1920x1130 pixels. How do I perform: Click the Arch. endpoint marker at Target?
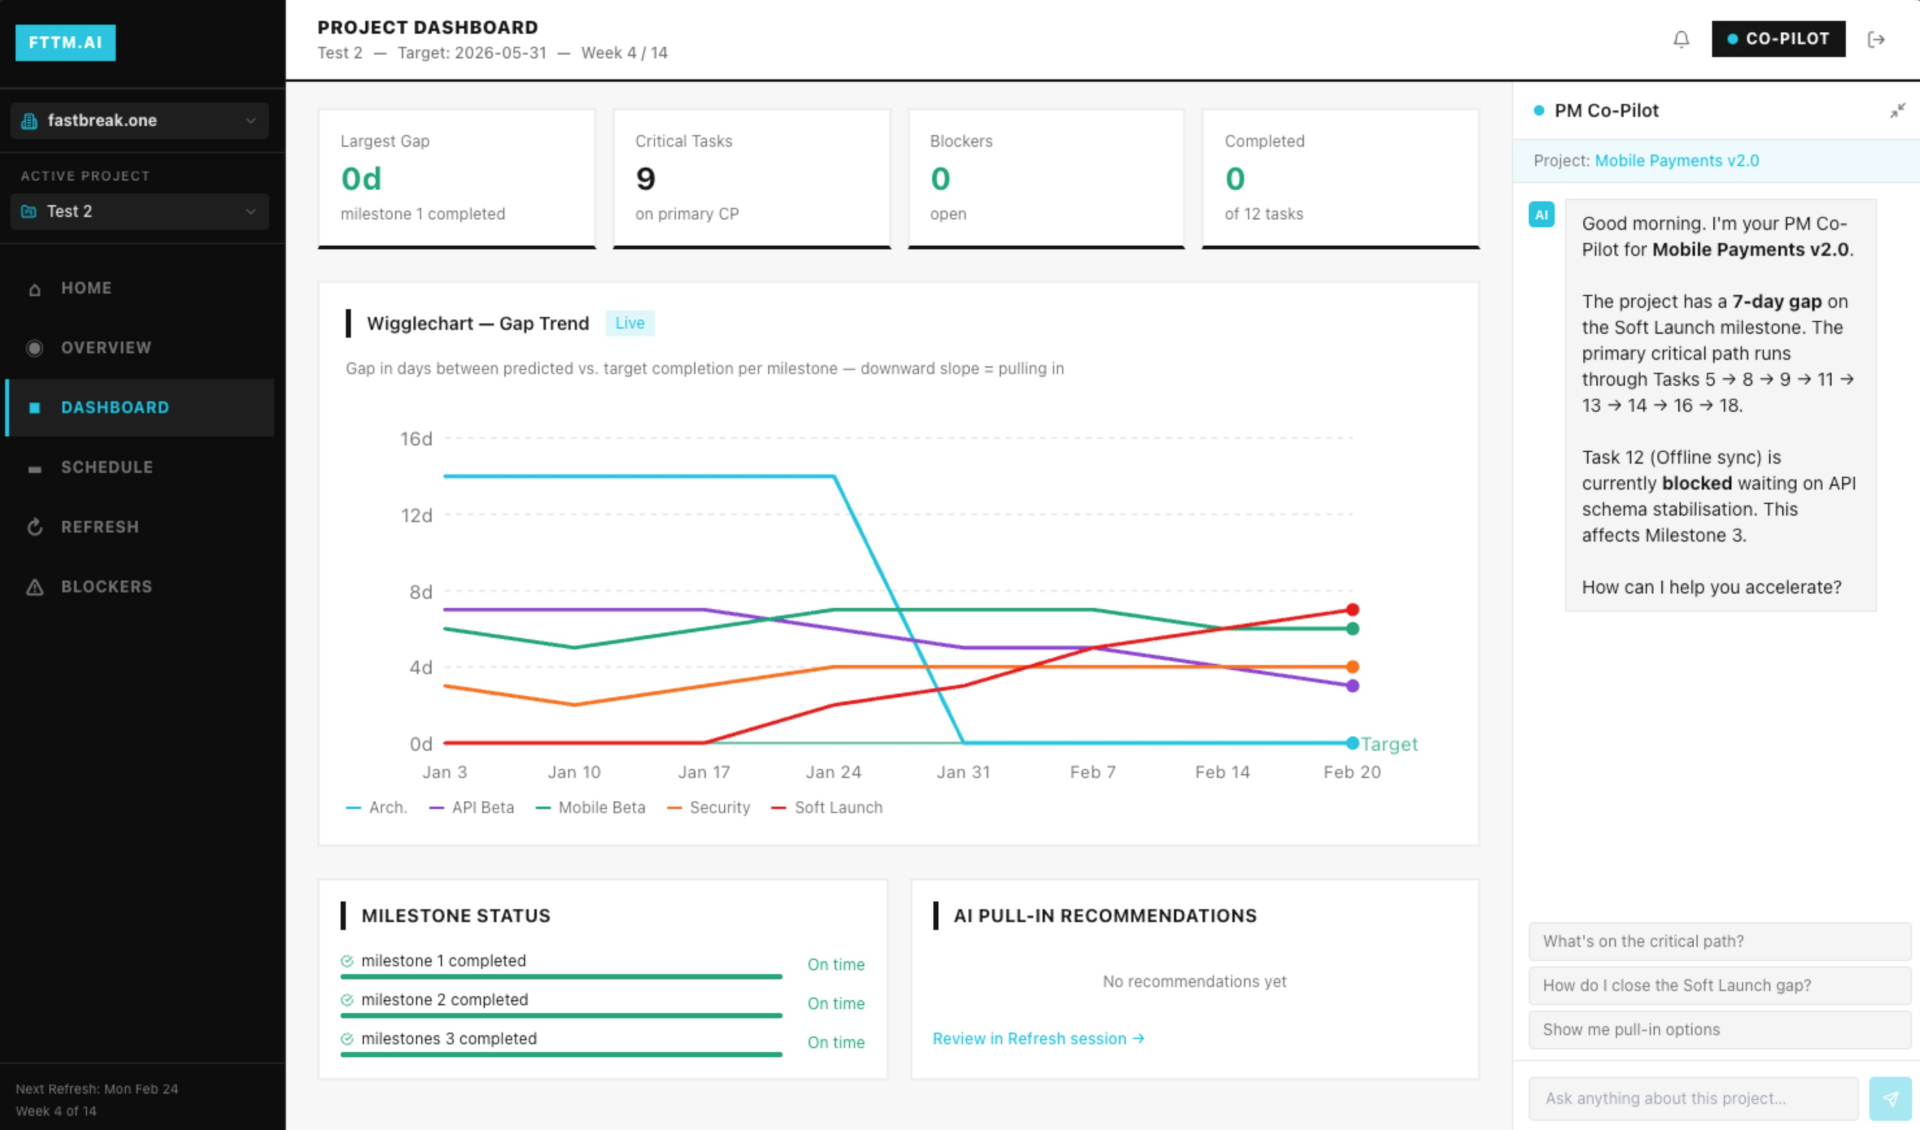pos(1352,743)
